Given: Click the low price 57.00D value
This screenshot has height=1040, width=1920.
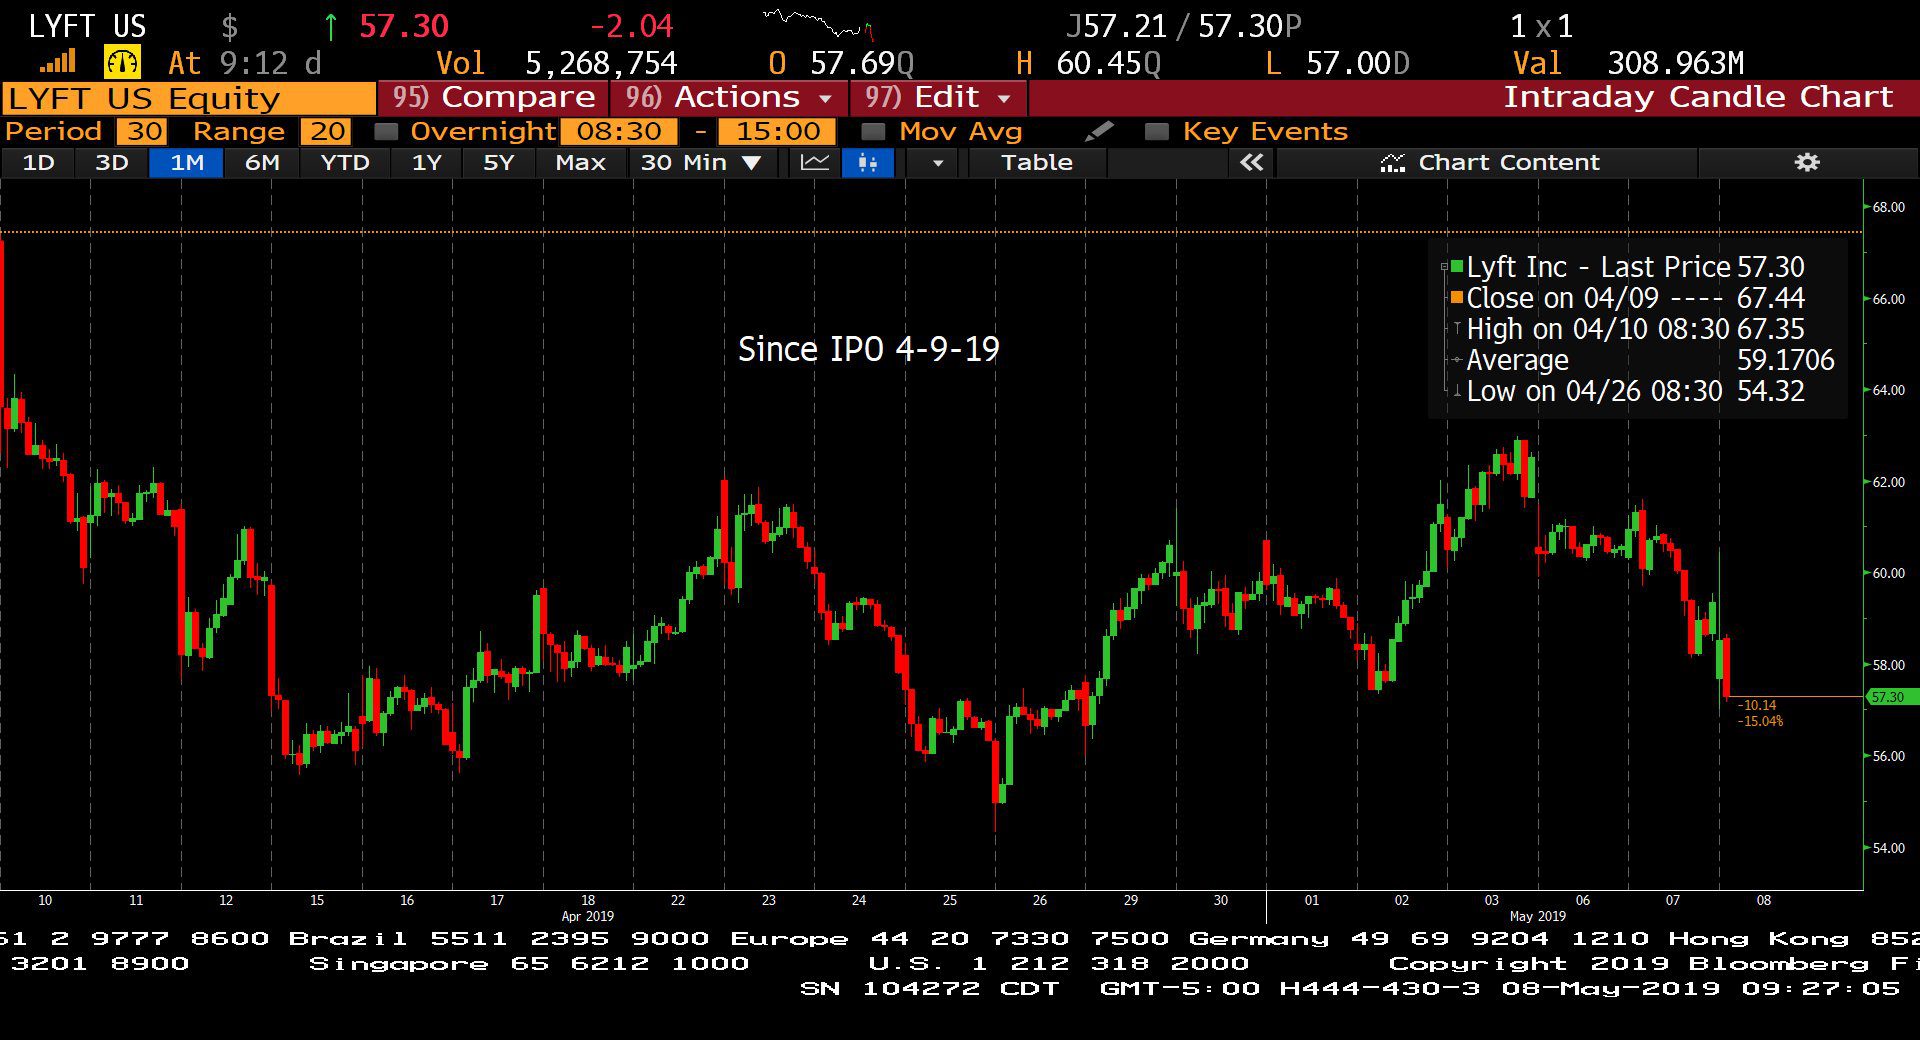Looking at the screenshot, I should pos(1358,64).
